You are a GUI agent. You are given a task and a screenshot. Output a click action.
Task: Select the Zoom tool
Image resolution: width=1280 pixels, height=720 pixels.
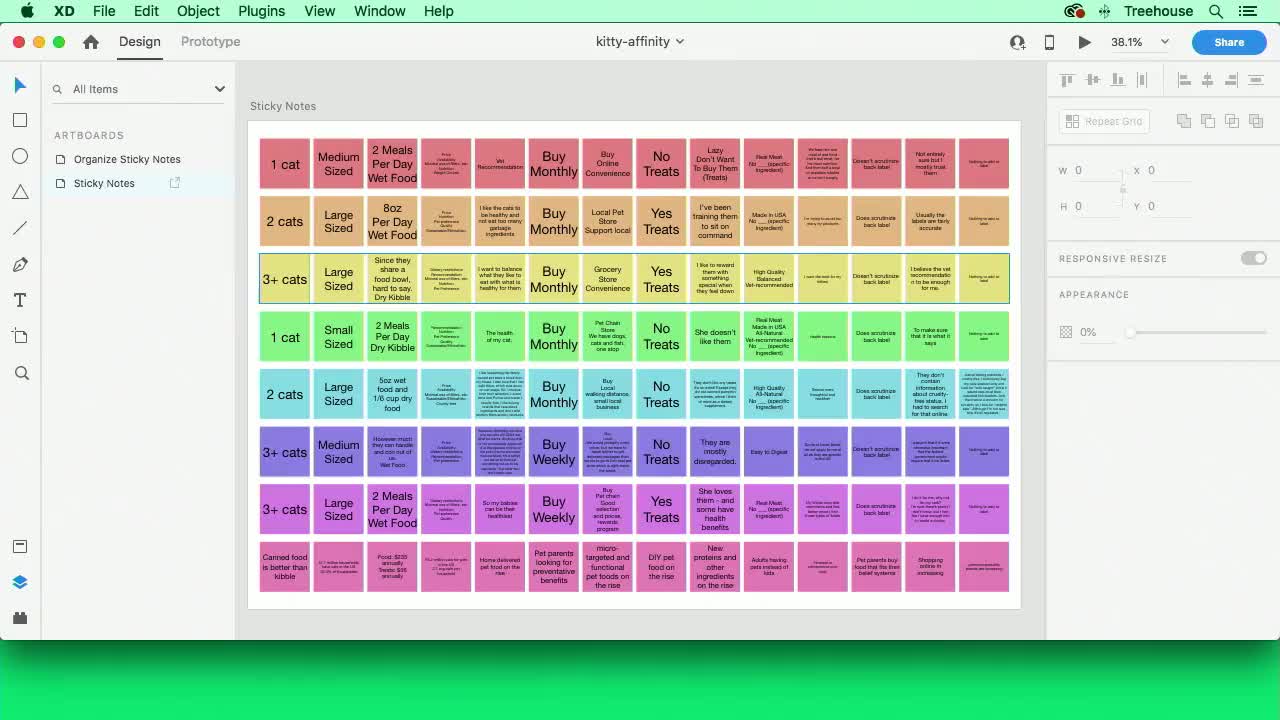(20, 373)
